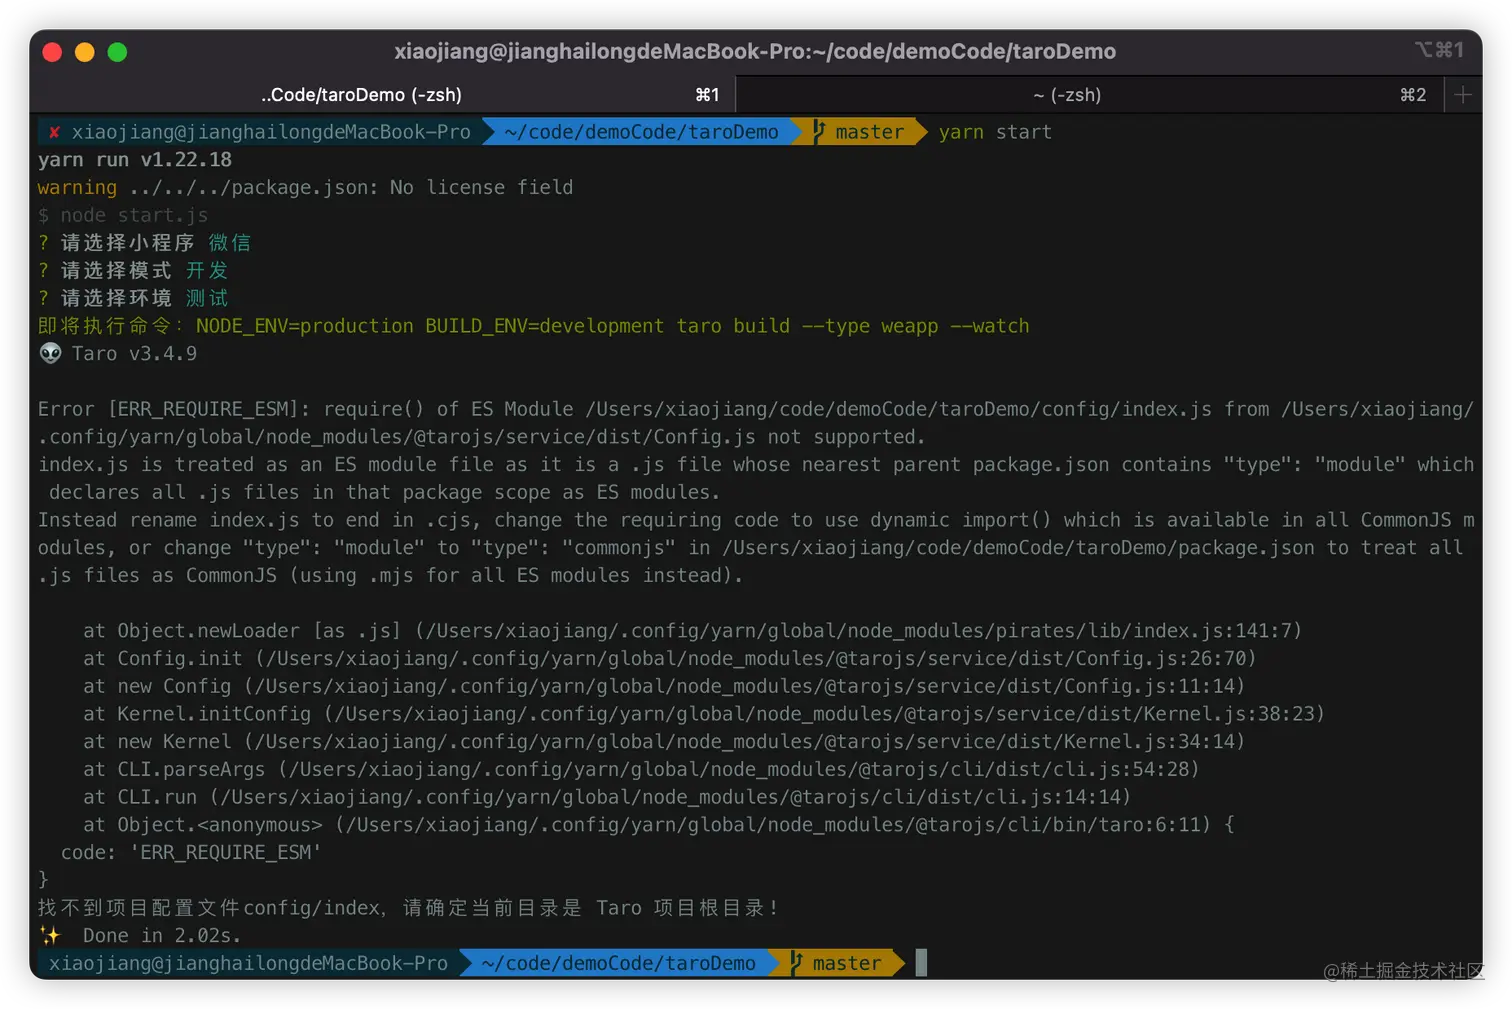Screen dimensions: 1512x1009
Task: Click the sparkles emoji beside Done in 2.02s
Action: 50,935
